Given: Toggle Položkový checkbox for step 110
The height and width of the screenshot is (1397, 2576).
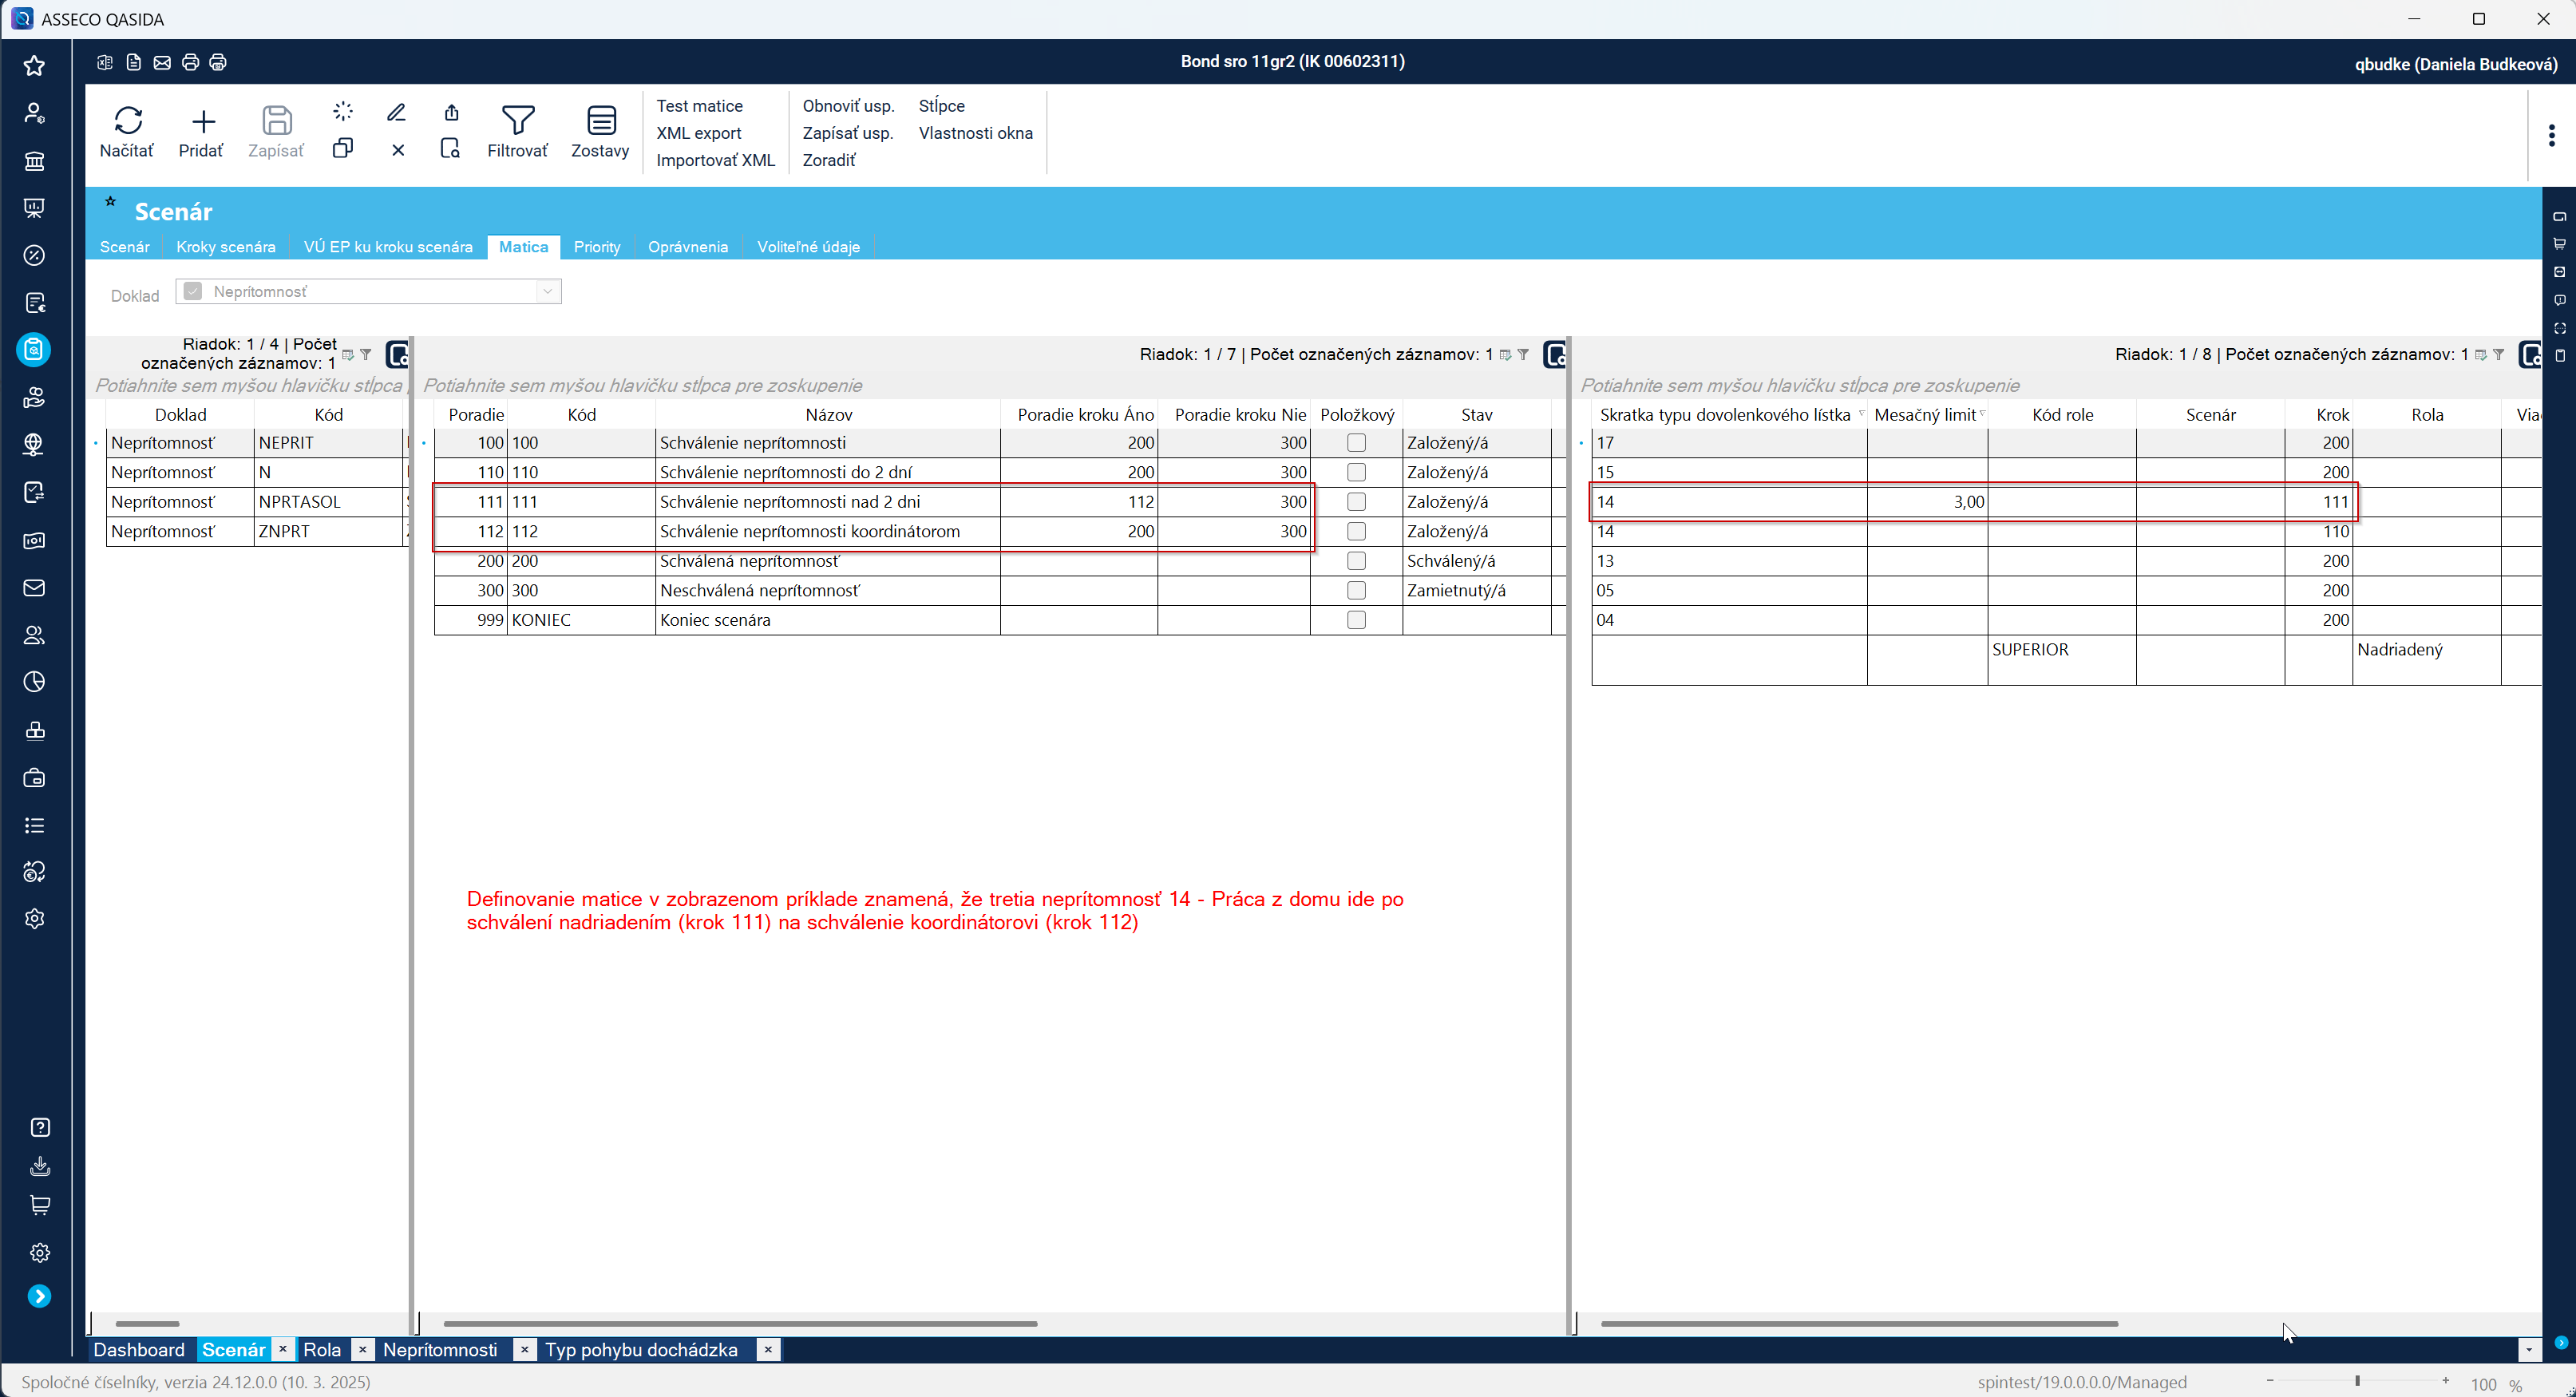Looking at the screenshot, I should 1356,472.
